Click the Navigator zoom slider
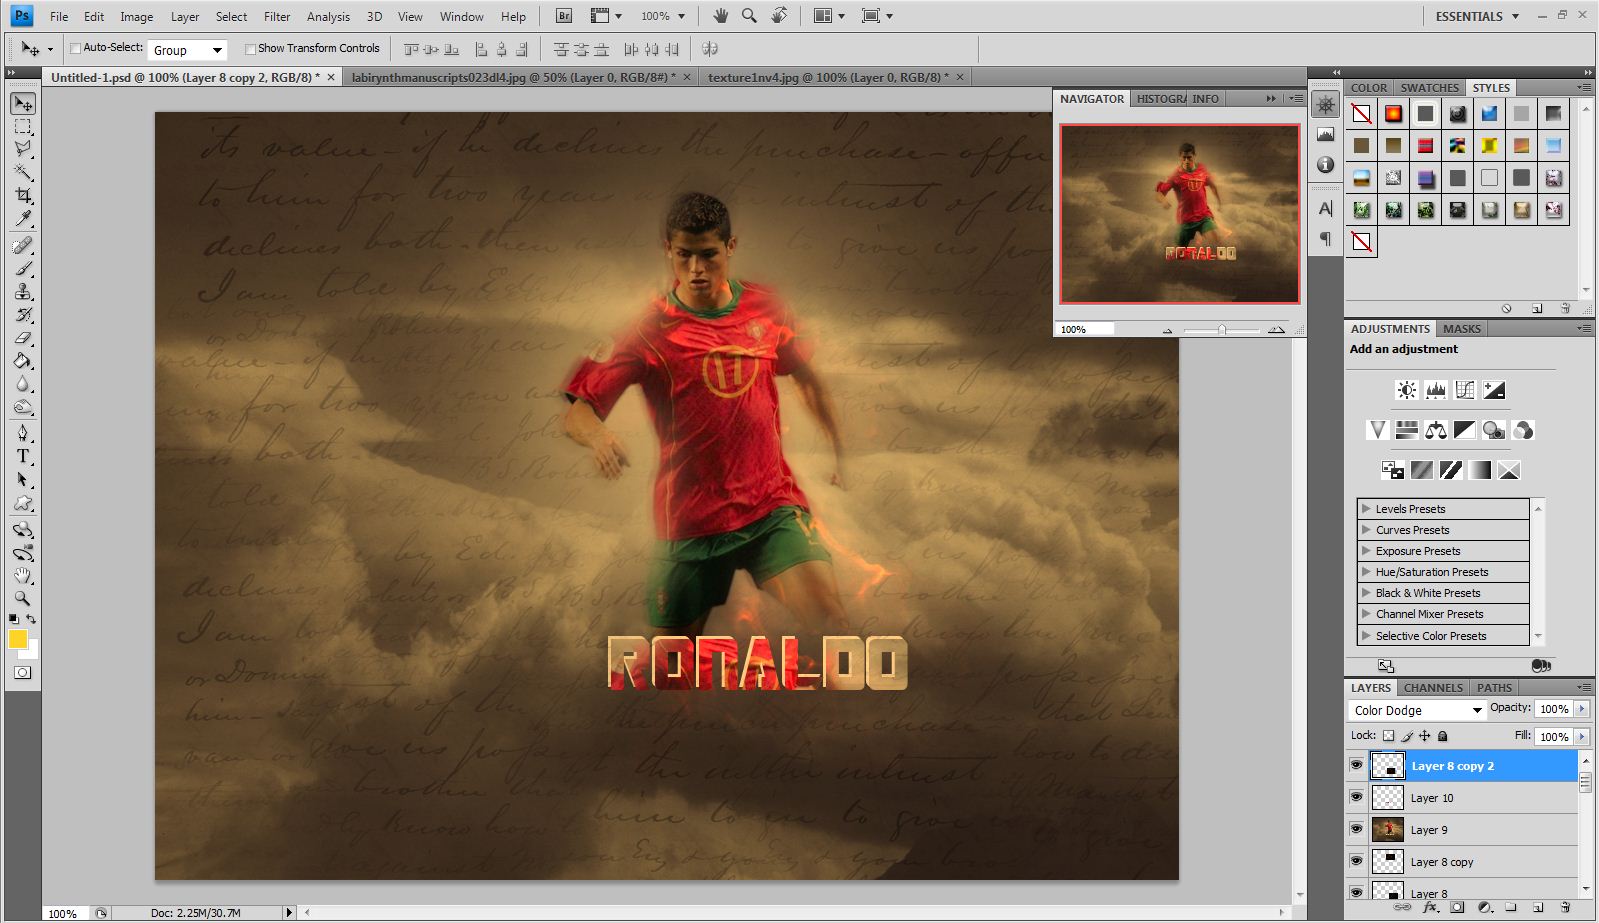 (1221, 329)
